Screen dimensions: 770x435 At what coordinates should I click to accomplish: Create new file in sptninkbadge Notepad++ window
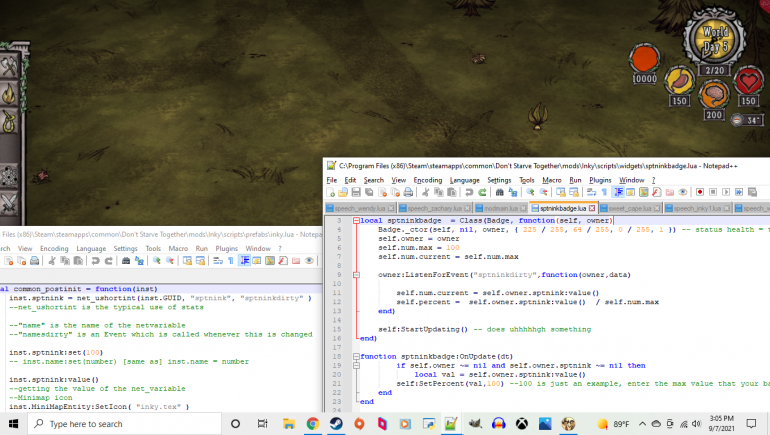330,192
